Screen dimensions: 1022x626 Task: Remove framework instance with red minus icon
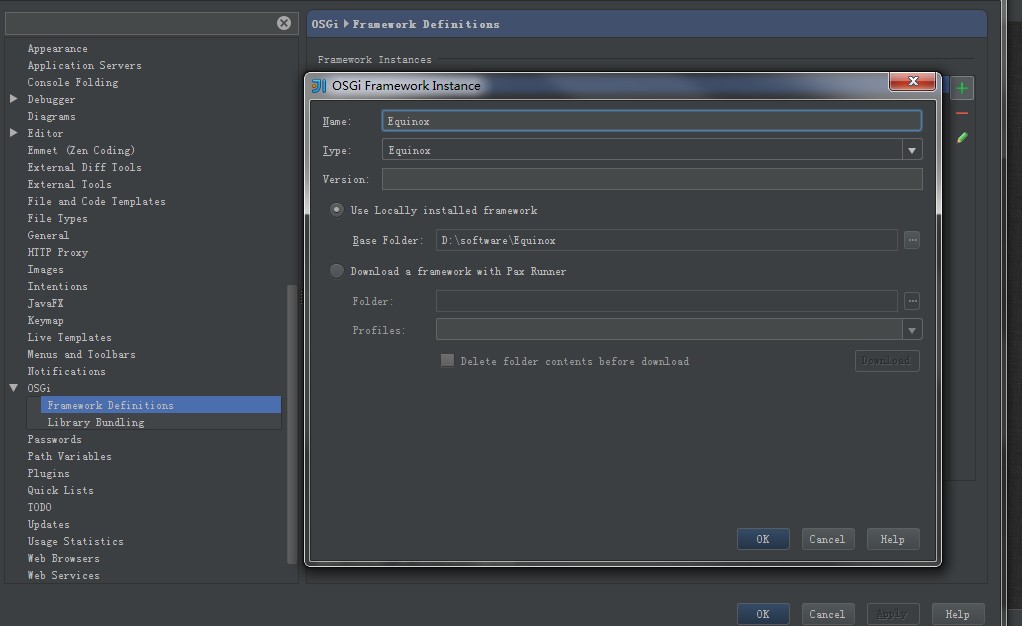tap(962, 113)
